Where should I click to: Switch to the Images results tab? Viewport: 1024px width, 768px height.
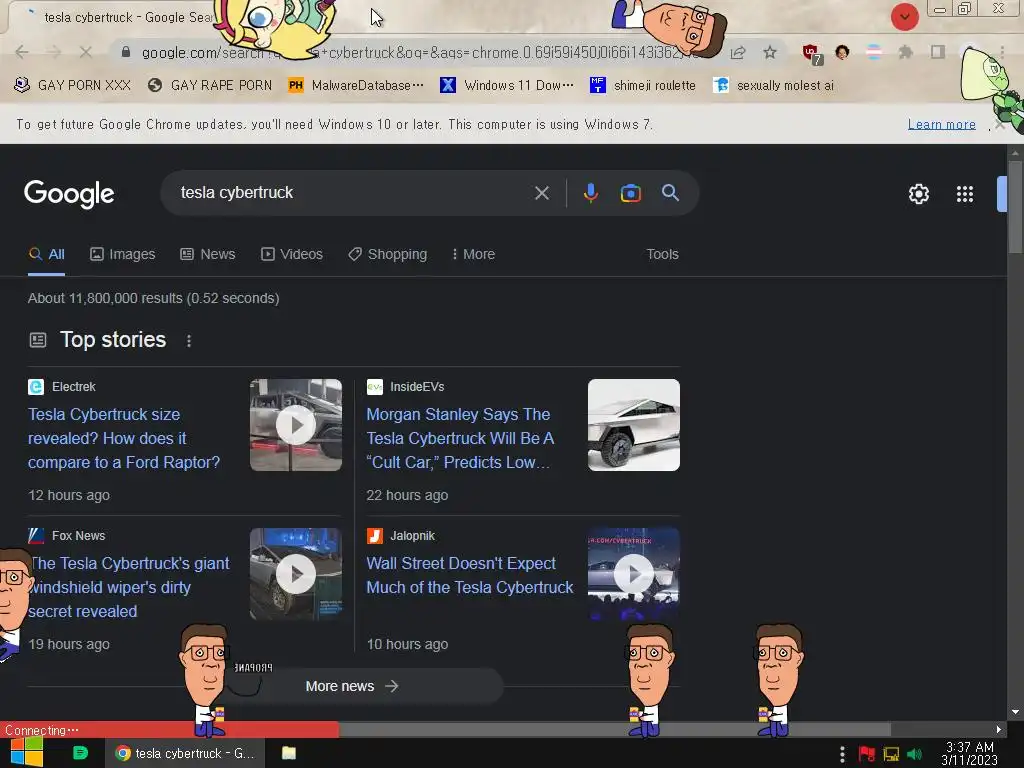click(x=123, y=254)
